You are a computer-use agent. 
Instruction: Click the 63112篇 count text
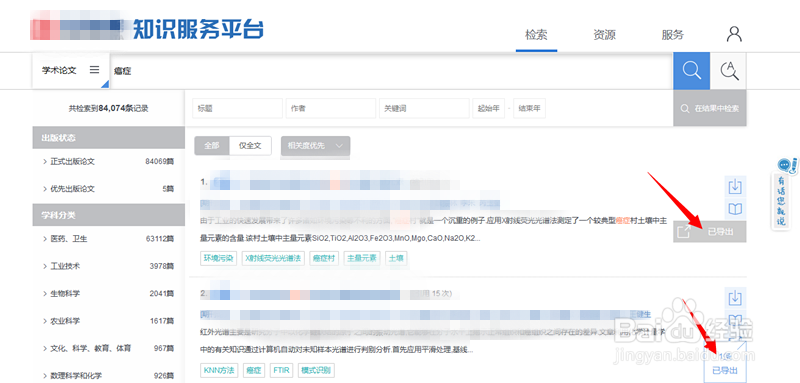(160, 239)
